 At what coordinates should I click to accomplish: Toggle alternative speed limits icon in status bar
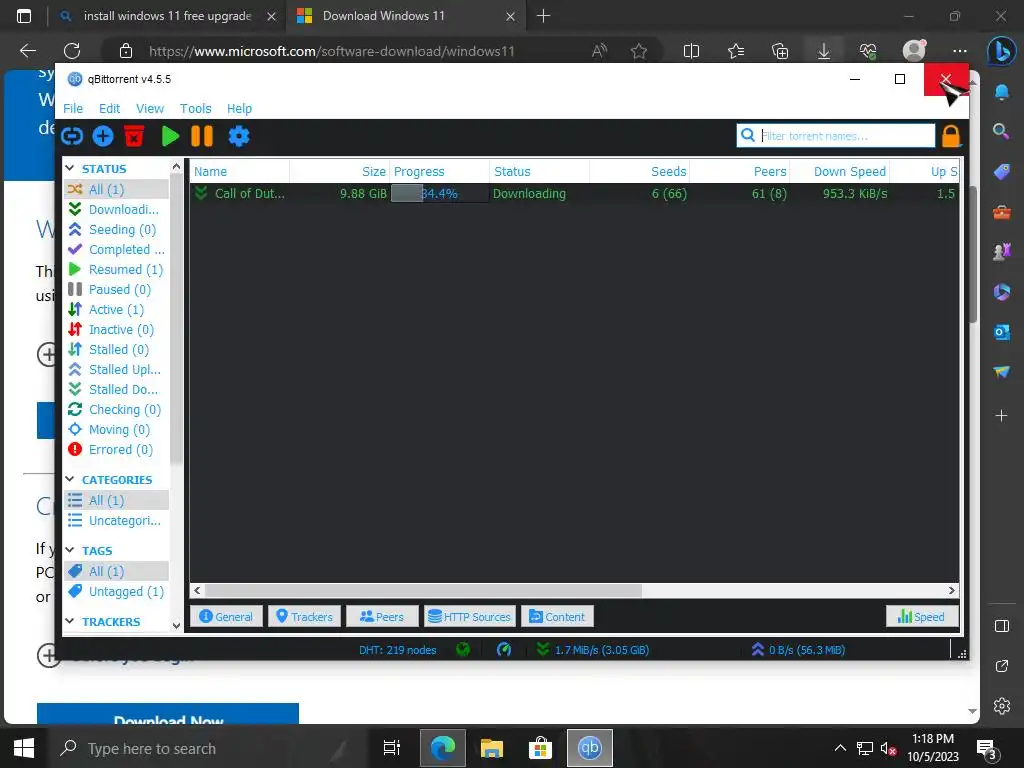[x=504, y=650]
